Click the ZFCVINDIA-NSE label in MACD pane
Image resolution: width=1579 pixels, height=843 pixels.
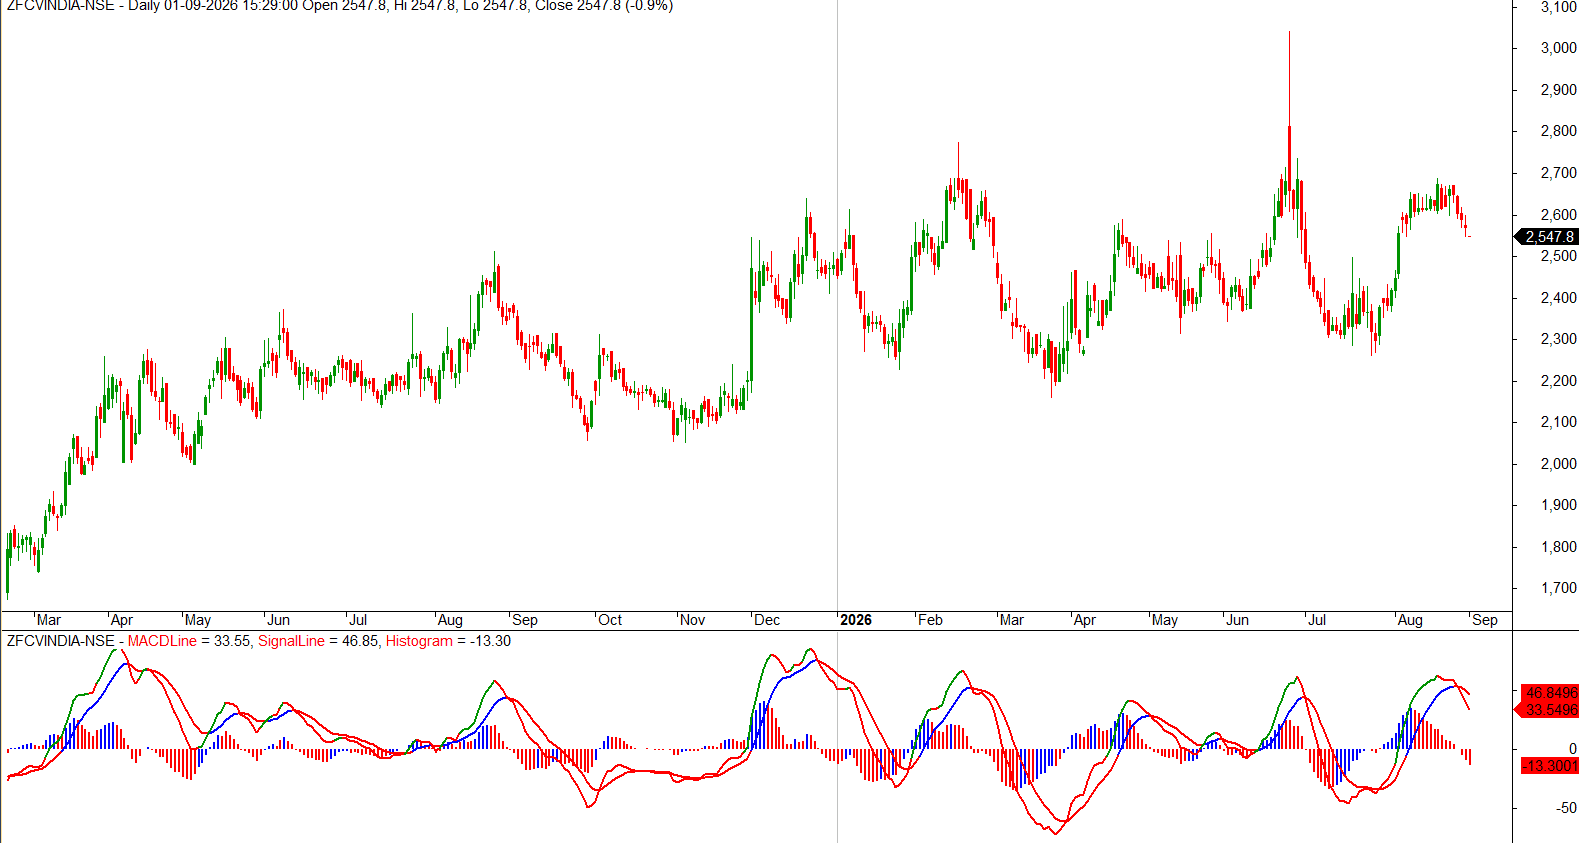[x=61, y=641]
